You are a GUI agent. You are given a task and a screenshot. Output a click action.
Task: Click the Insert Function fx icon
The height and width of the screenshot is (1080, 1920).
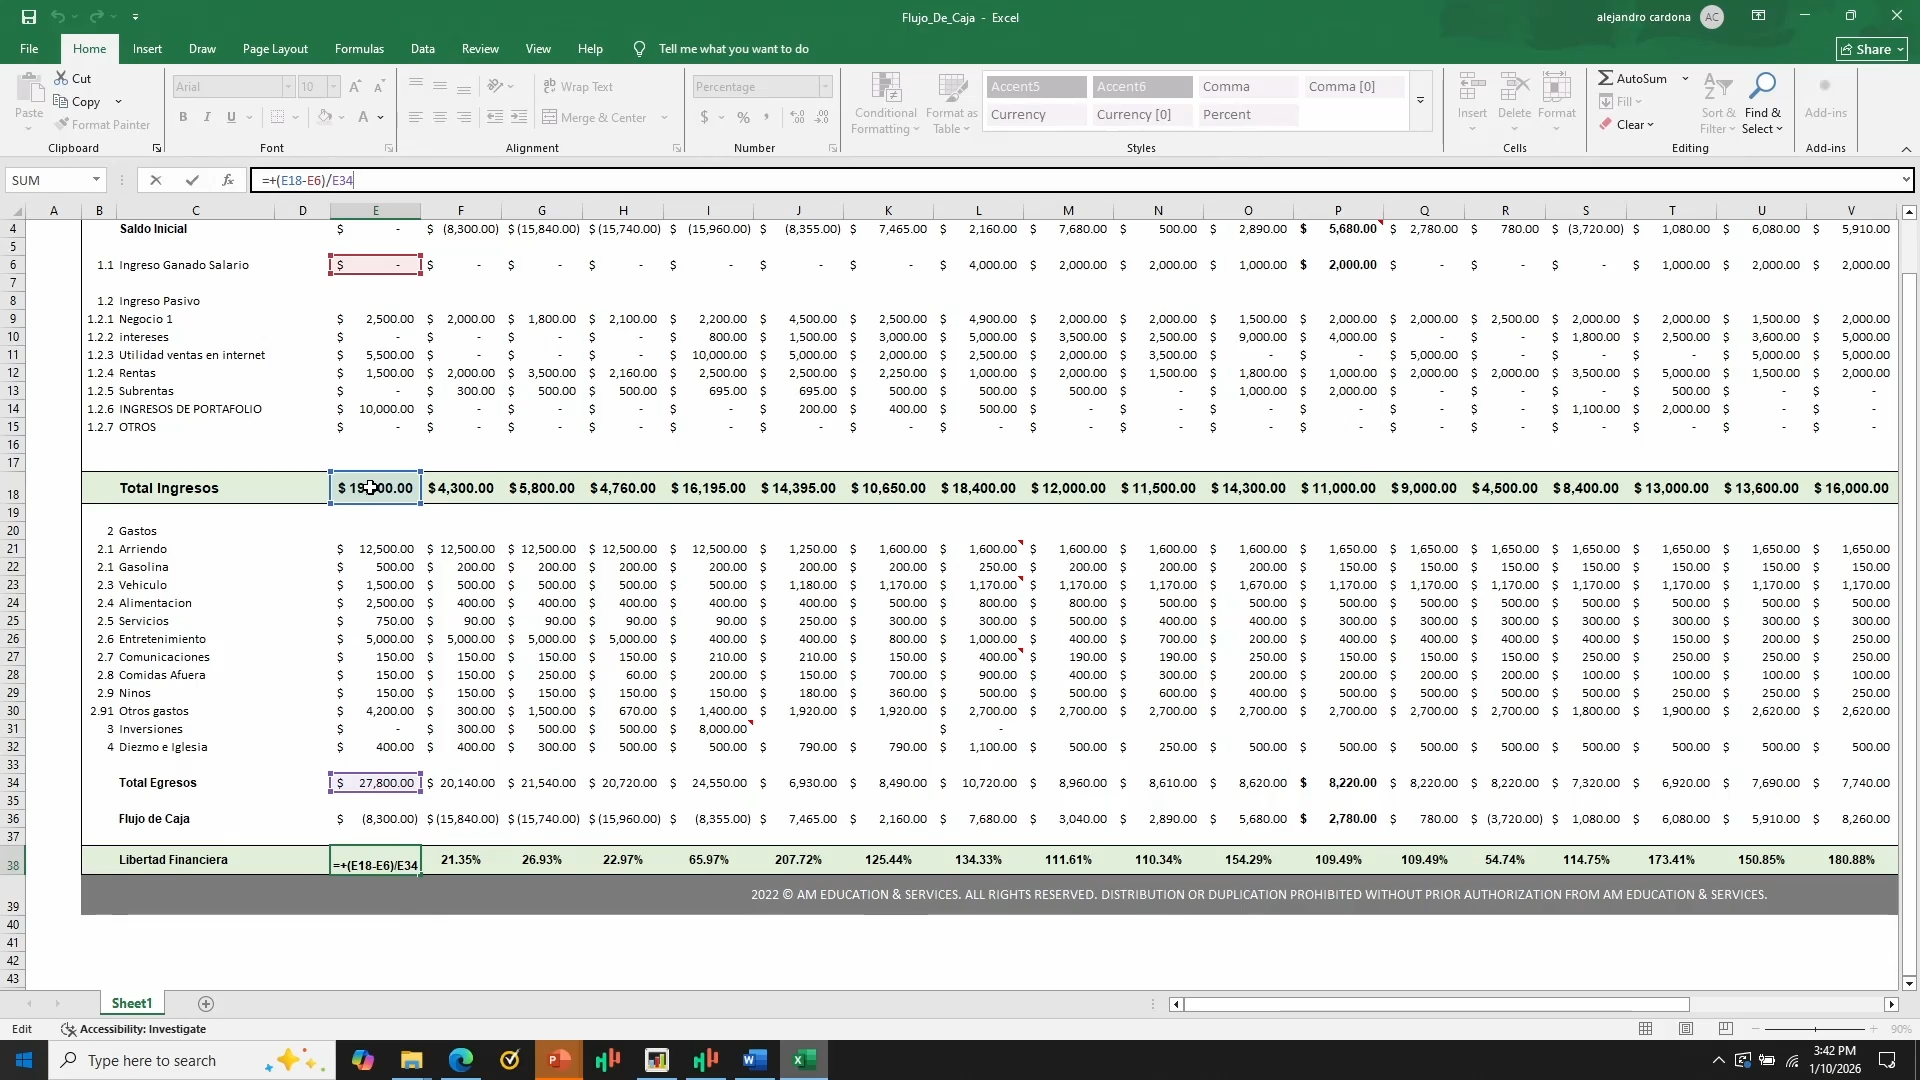[x=228, y=180]
